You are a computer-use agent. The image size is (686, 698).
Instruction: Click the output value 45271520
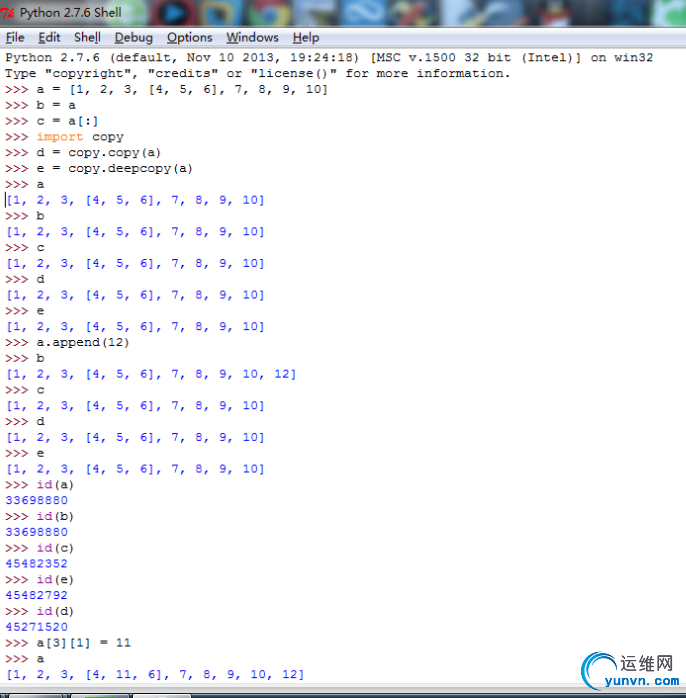(x=37, y=627)
